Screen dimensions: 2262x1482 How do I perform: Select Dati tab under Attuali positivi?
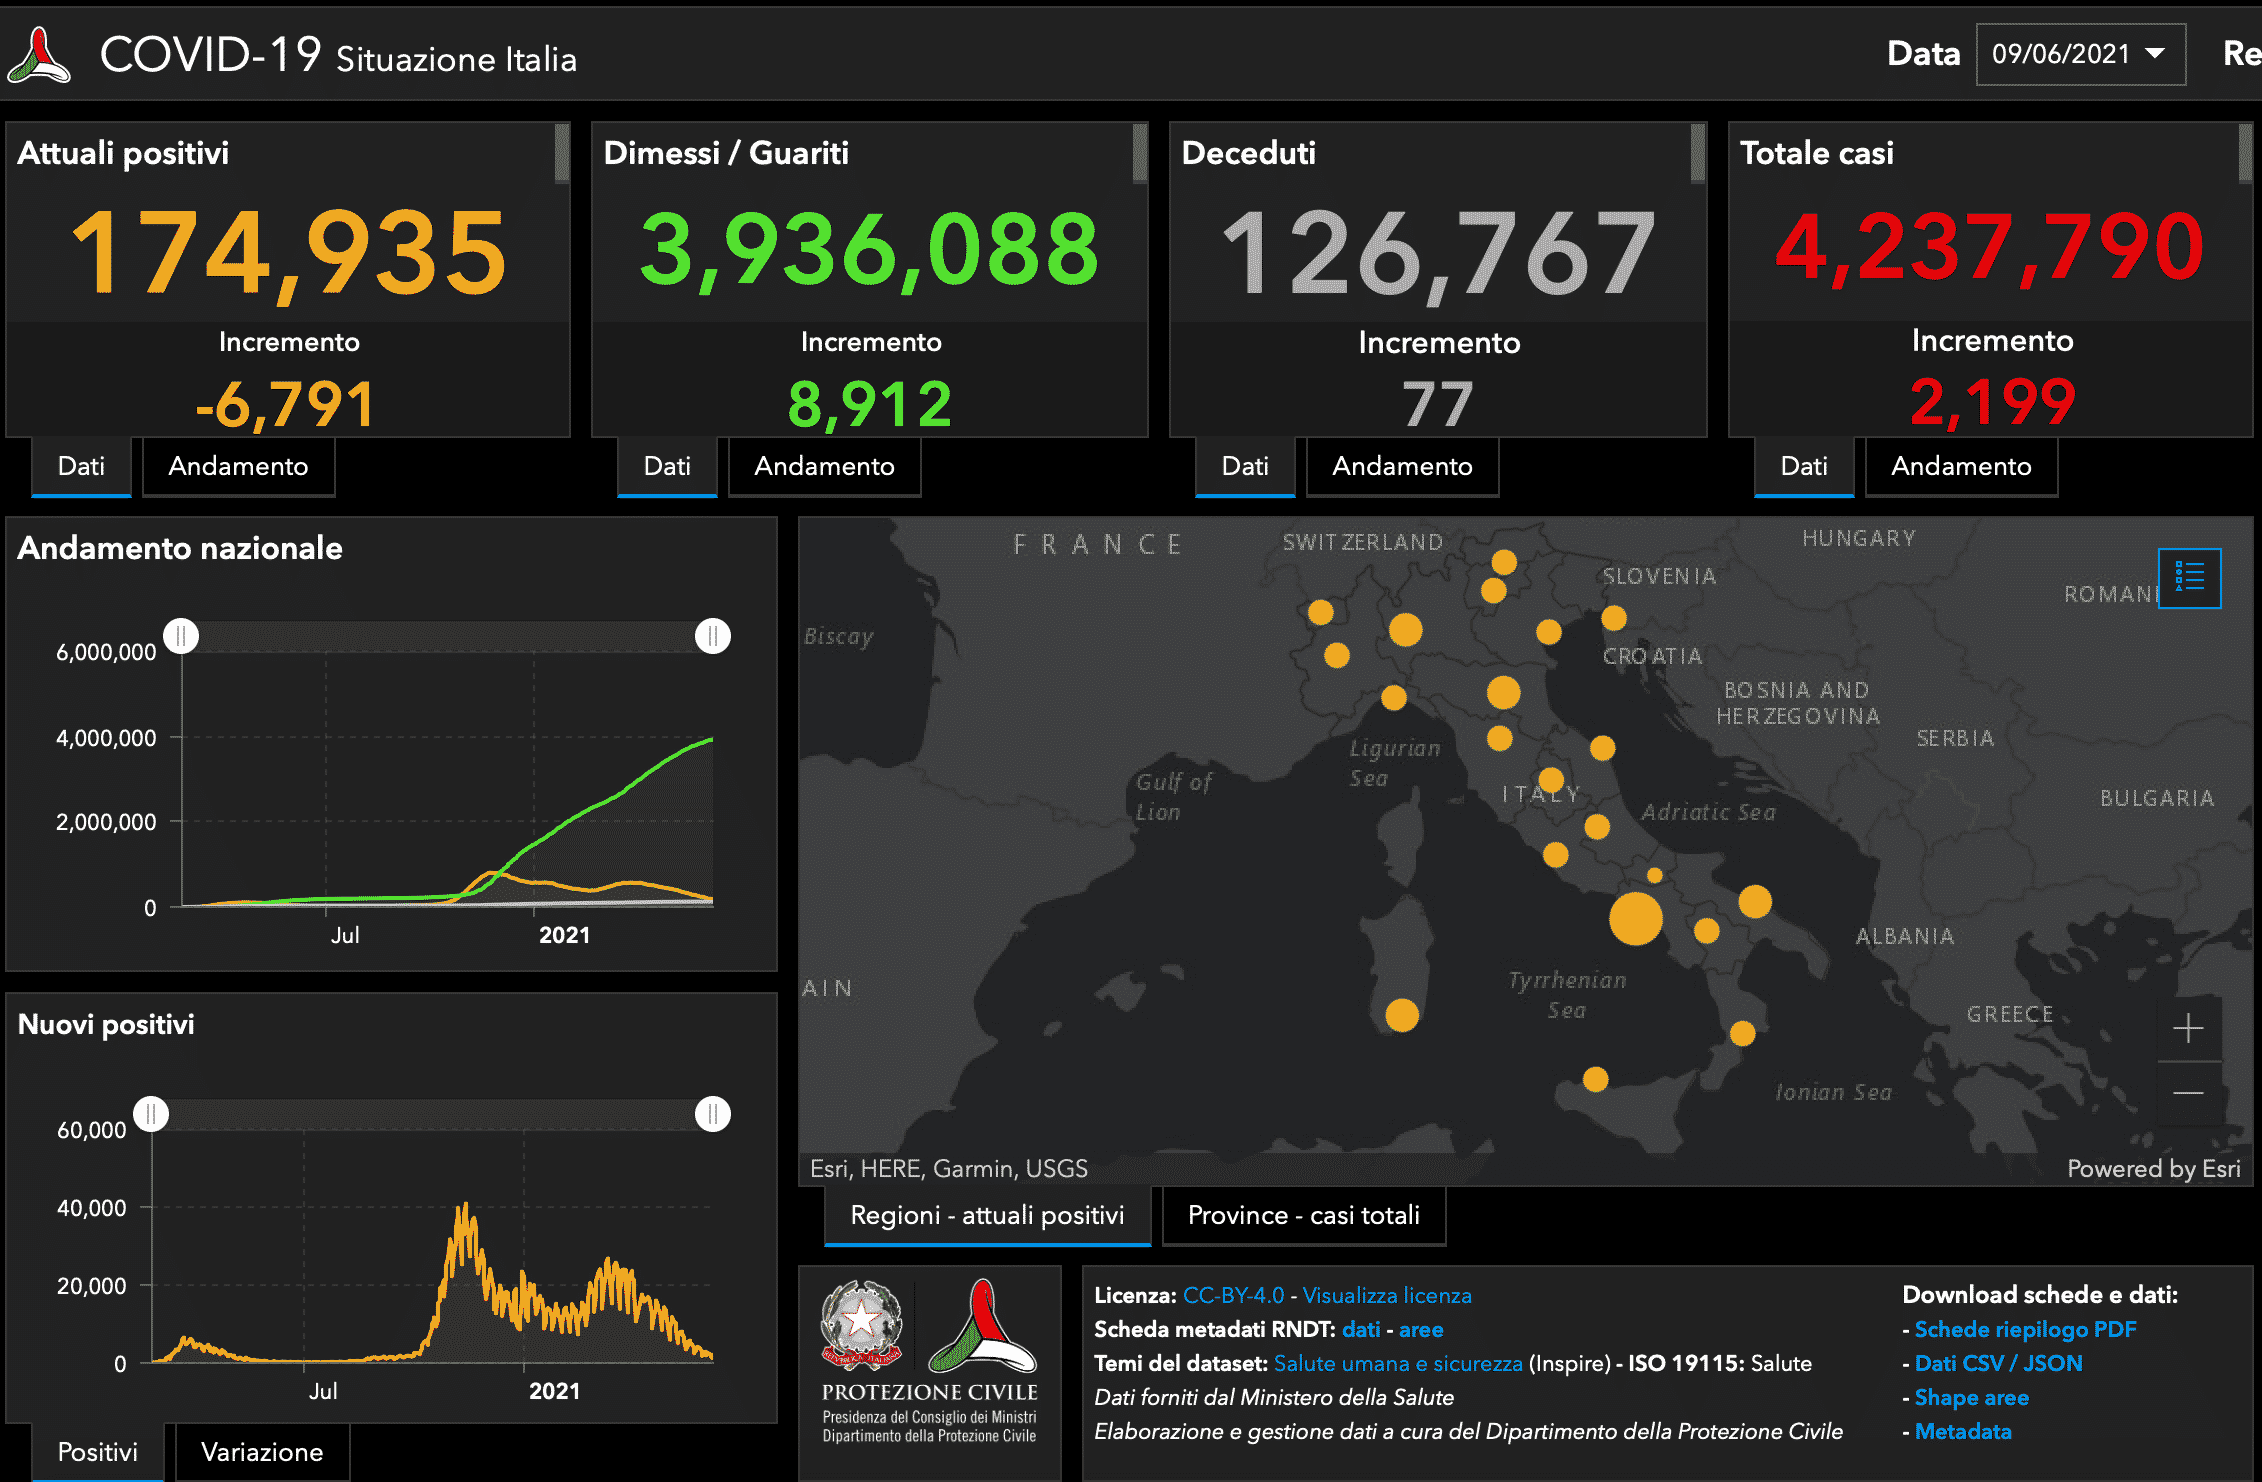click(81, 466)
